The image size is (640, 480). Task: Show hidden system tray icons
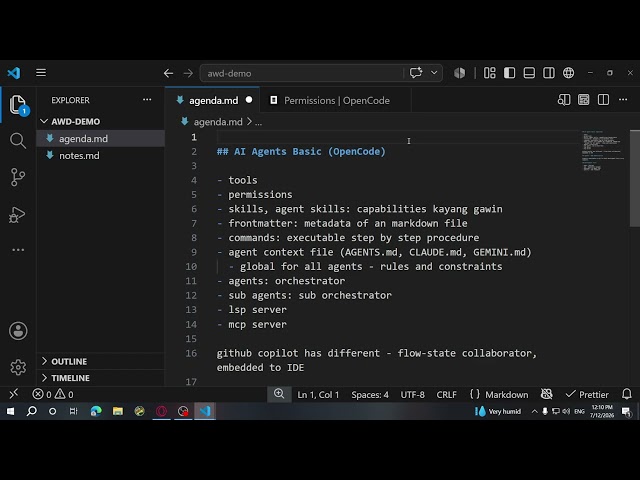pos(534,411)
